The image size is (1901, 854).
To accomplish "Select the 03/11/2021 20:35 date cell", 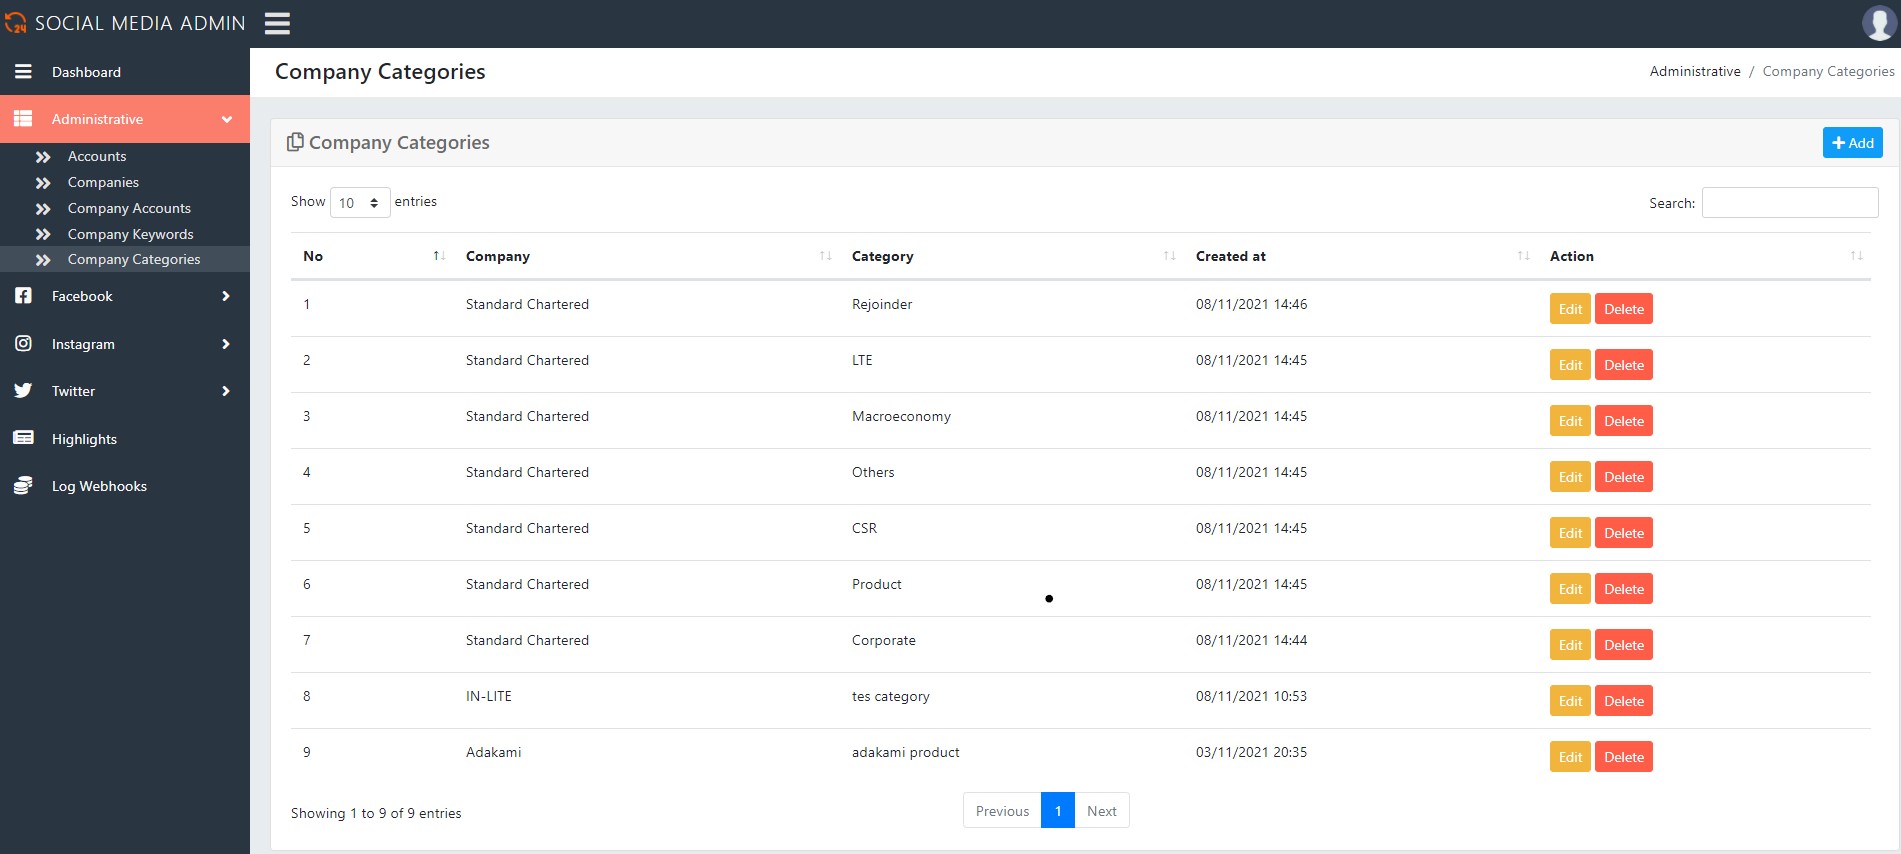I will pos(1251,752).
